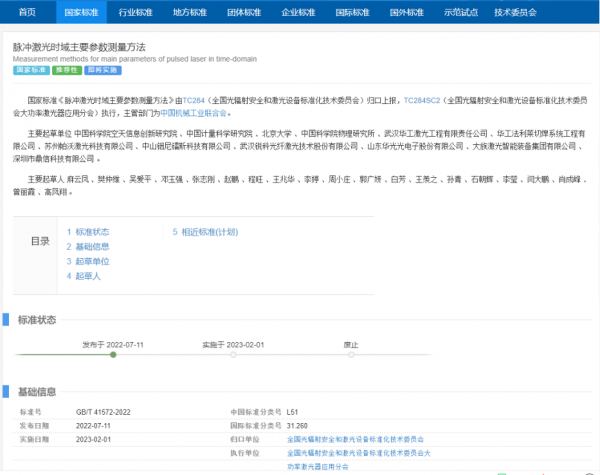600x475 pixels.
Task: Click the 废止 timeline dot
Action: (x=351, y=354)
